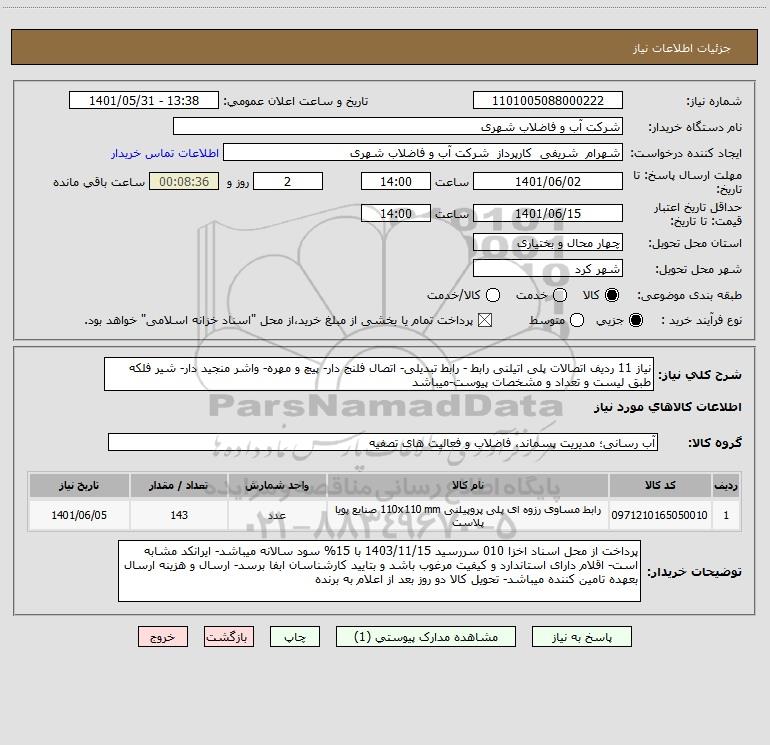Click the remaining days field showing 2
This screenshot has width=770, height=745.
[x=288, y=181]
